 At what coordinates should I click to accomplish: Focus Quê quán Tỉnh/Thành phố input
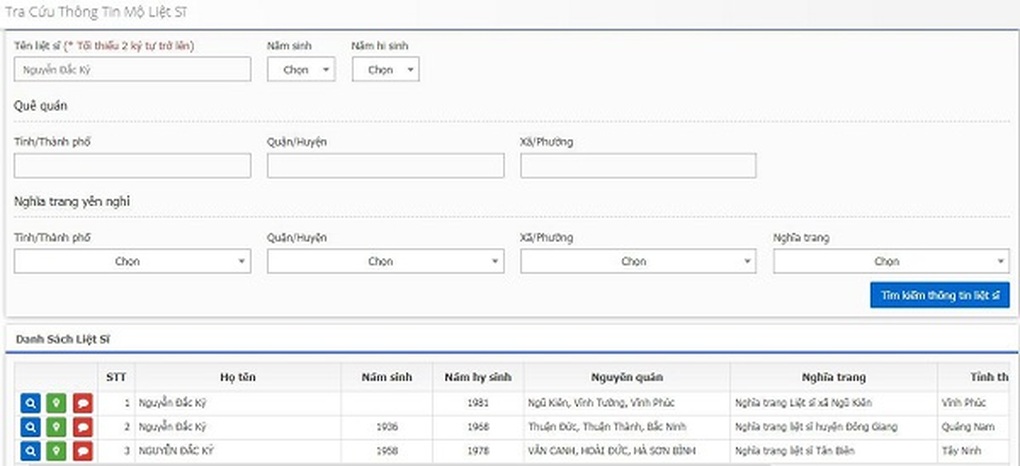pyautogui.click(x=132, y=165)
